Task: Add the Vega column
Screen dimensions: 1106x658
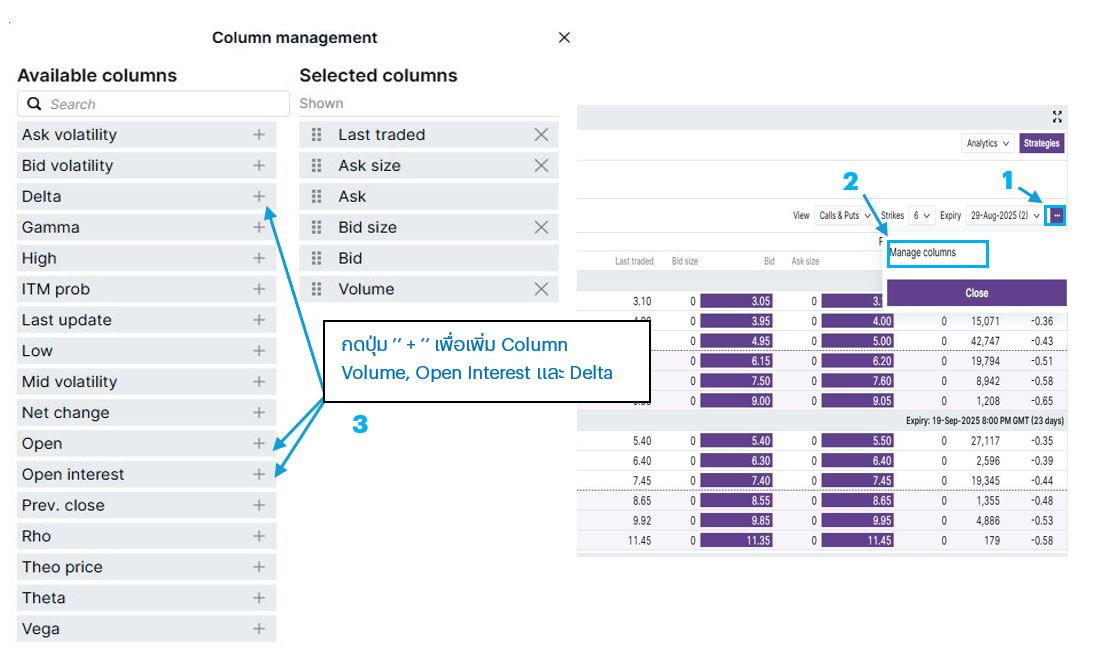Action: pyautogui.click(x=259, y=629)
